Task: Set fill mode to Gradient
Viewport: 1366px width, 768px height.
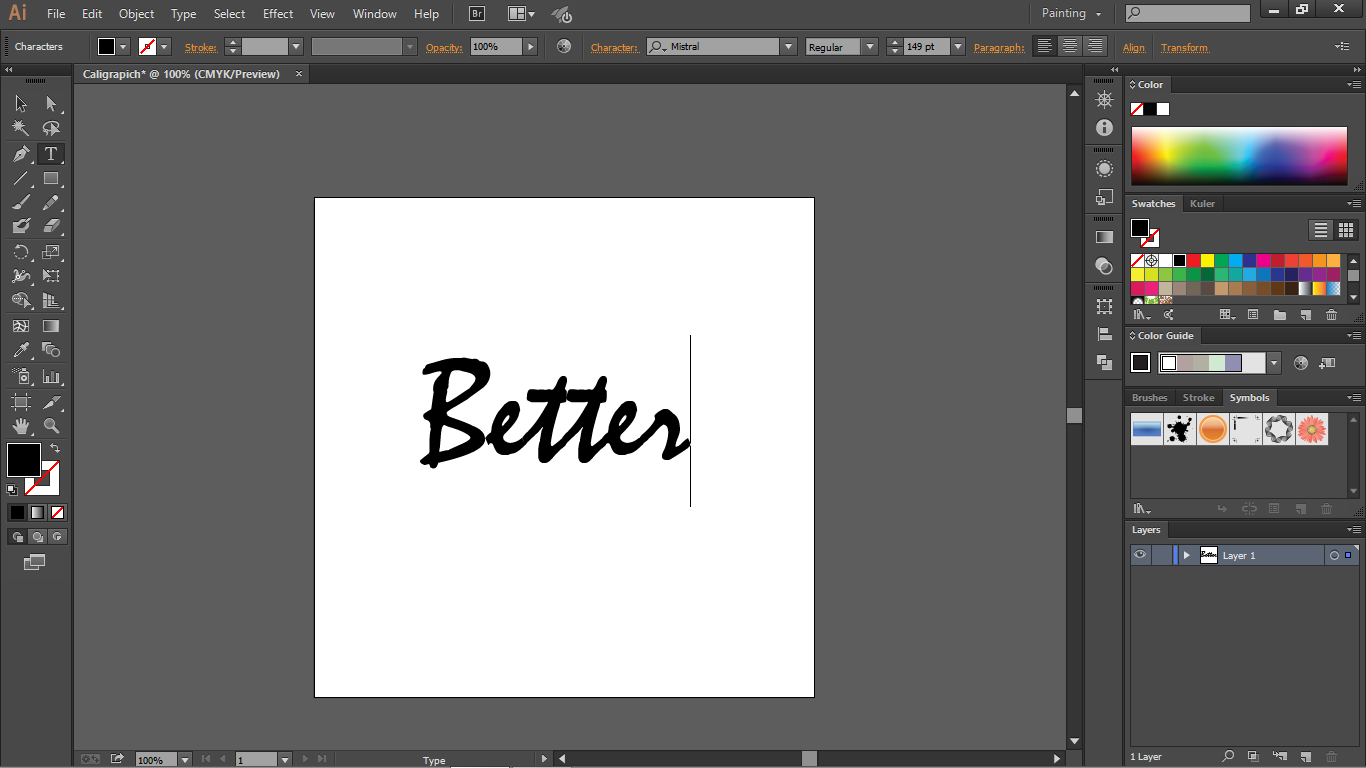Action: pos(37,512)
